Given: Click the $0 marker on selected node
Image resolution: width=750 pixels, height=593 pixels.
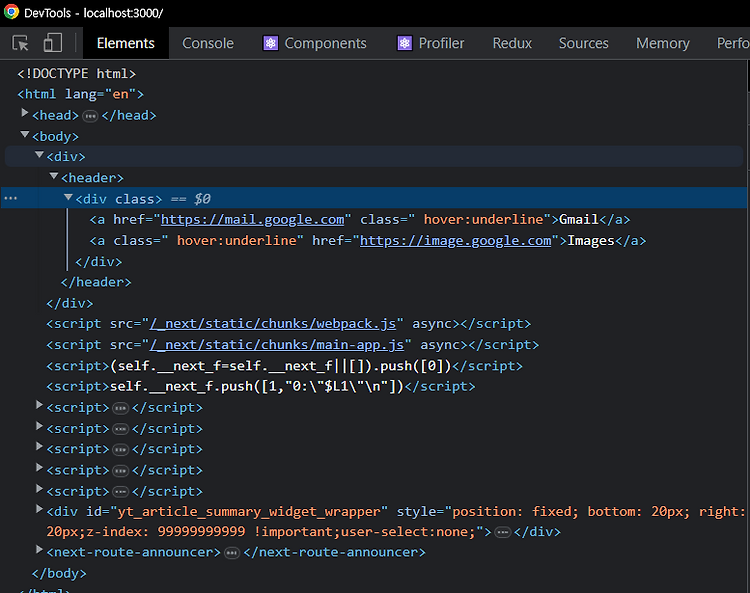Looking at the screenshot, I should pyautogui.click(x=202, y=199).
